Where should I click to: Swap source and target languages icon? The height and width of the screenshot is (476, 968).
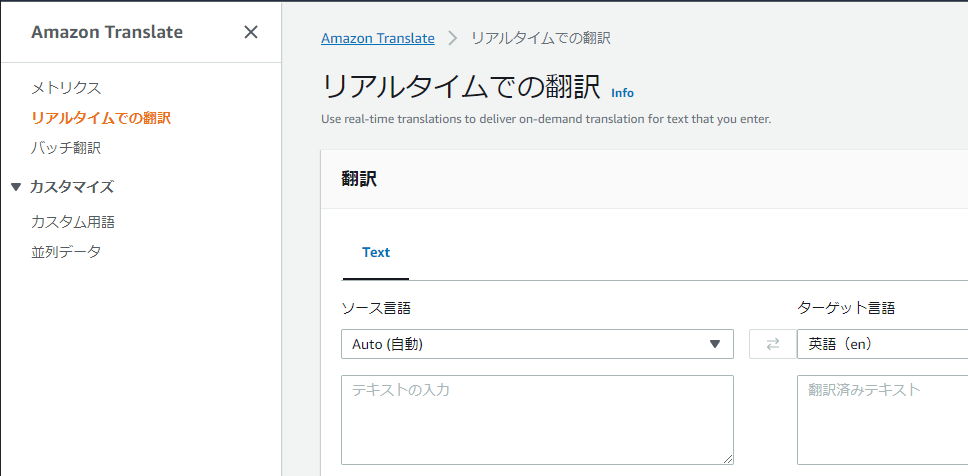pyautogui.click(x=773, y=344)
